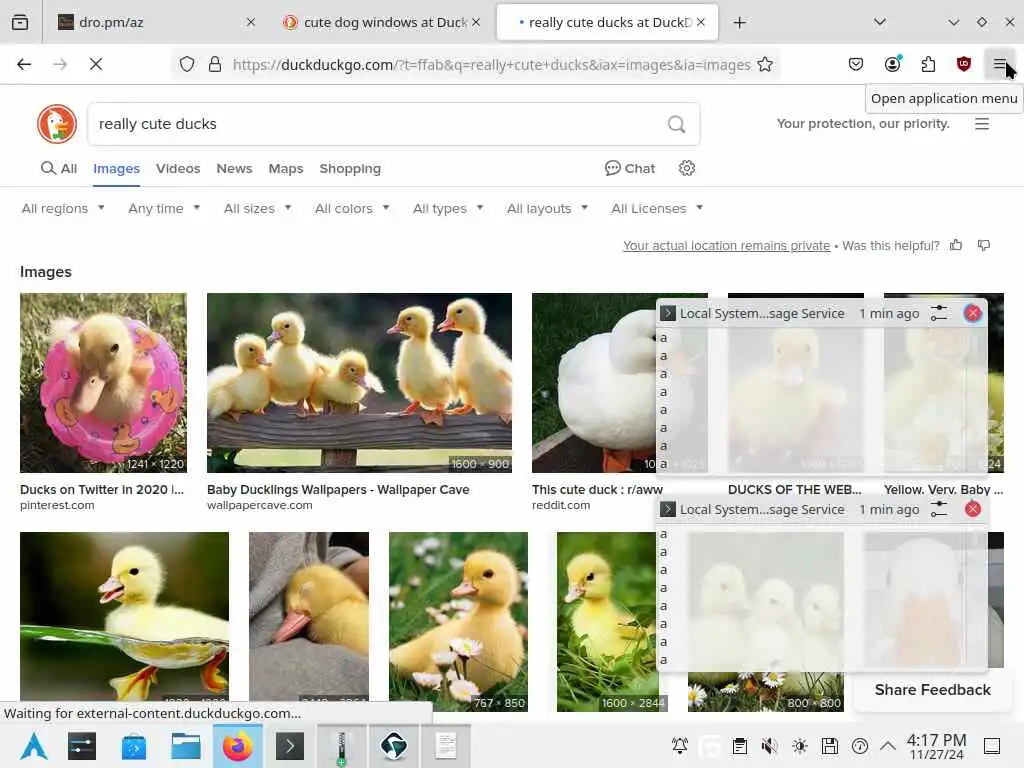Open All sizes filter dropdown
This screenshot has height=768, width=1024.
tap(257, 208)
